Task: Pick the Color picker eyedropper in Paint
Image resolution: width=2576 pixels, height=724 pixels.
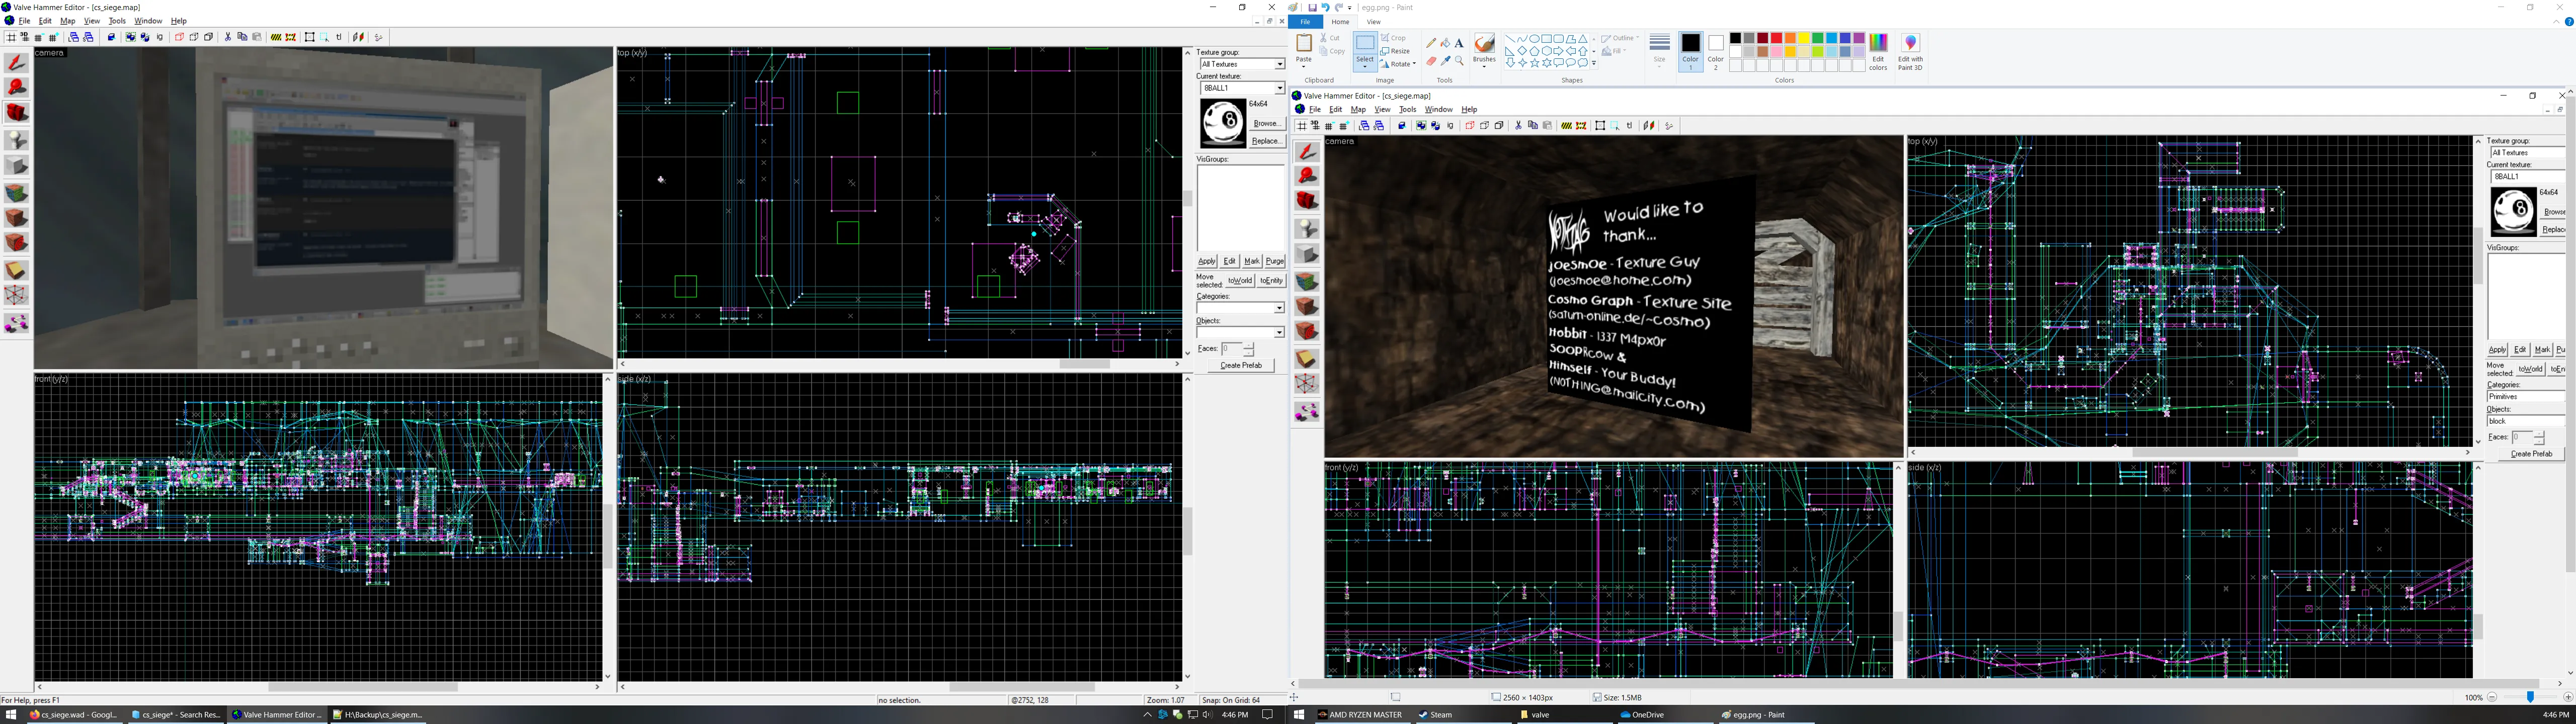Action: (x=1445, y=61)
